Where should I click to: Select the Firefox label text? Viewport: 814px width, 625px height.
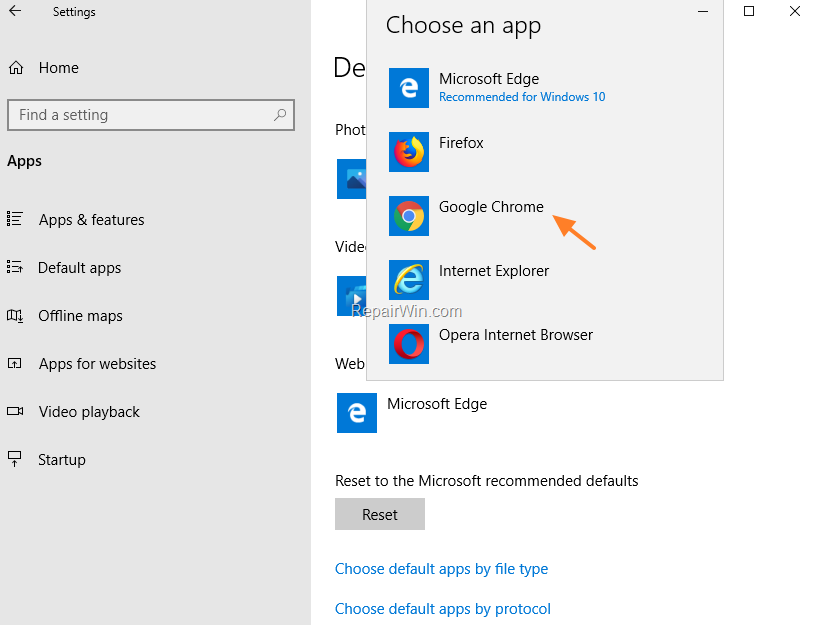tap(461, 143)
